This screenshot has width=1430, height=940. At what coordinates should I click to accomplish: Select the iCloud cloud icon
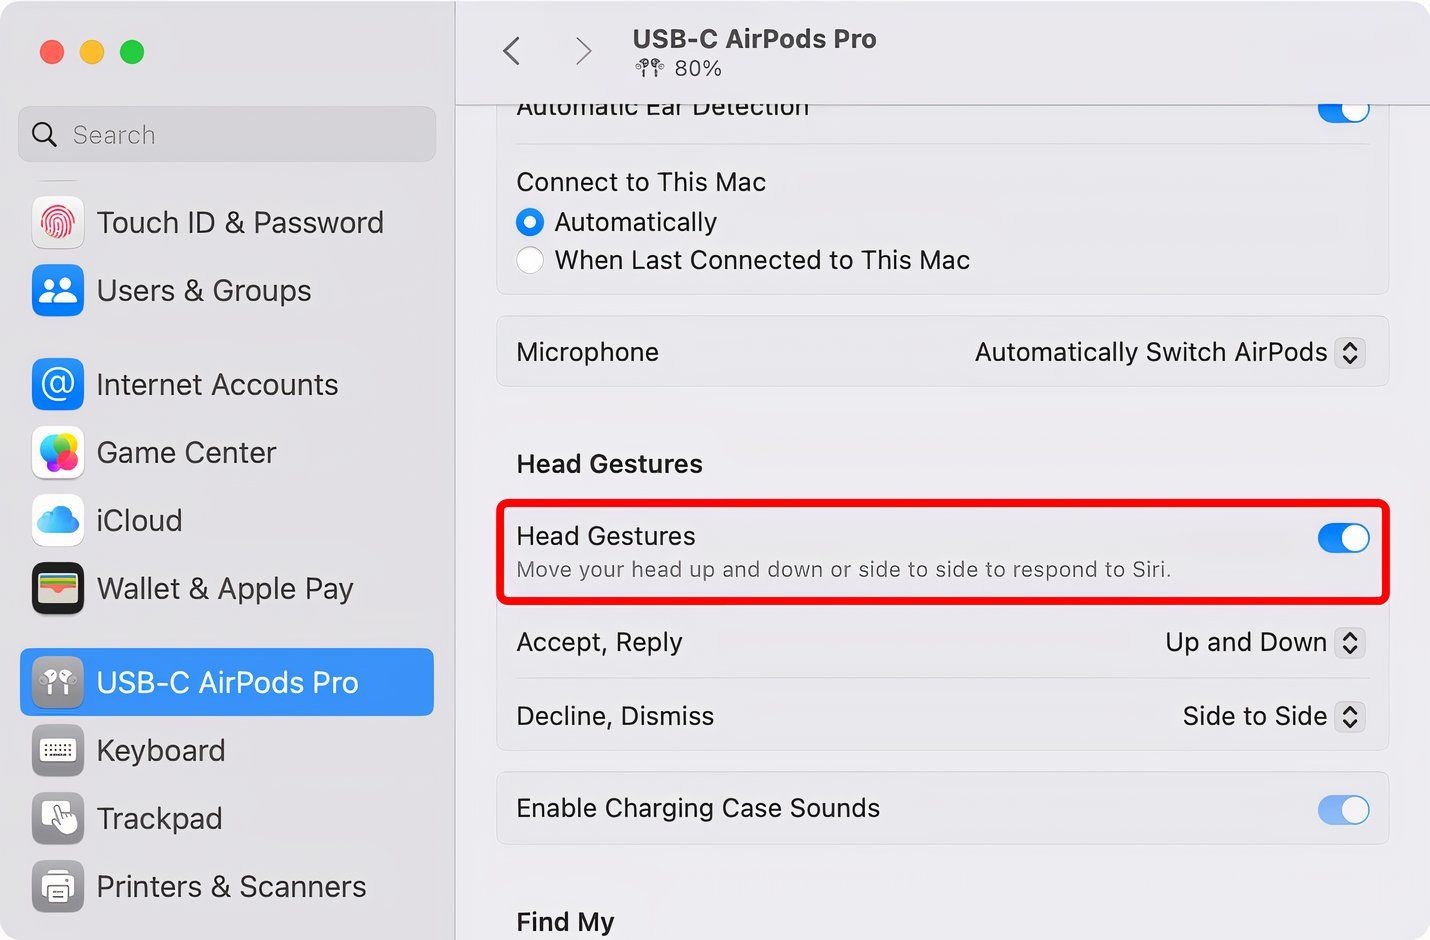pos(57,520)
